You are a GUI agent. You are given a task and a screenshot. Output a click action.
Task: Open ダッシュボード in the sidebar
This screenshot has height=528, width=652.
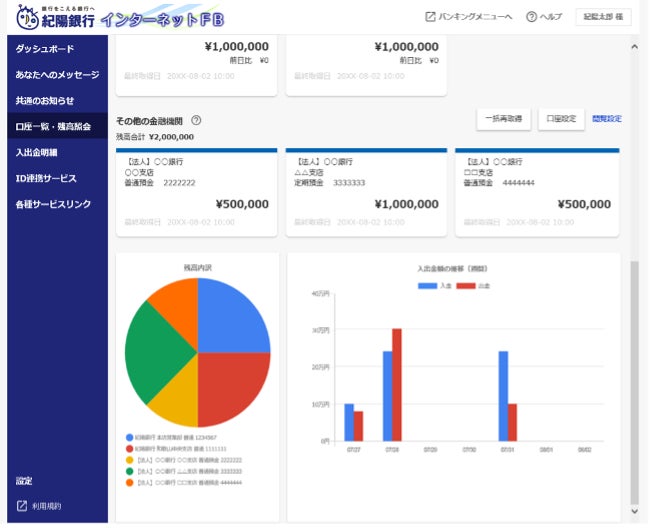coord(57,49)
